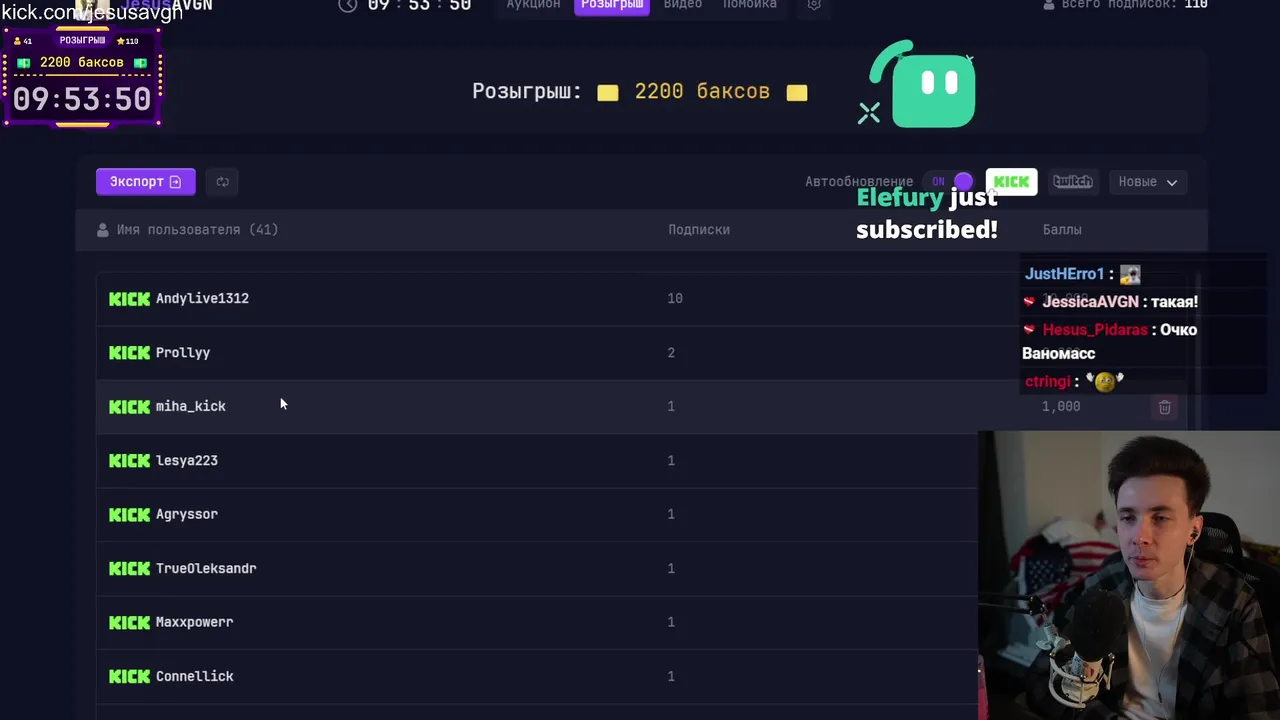Delete miha_kick entry with trash icon
Viewport: 1280px width, 720px height.
click(x=1164, y=407)
